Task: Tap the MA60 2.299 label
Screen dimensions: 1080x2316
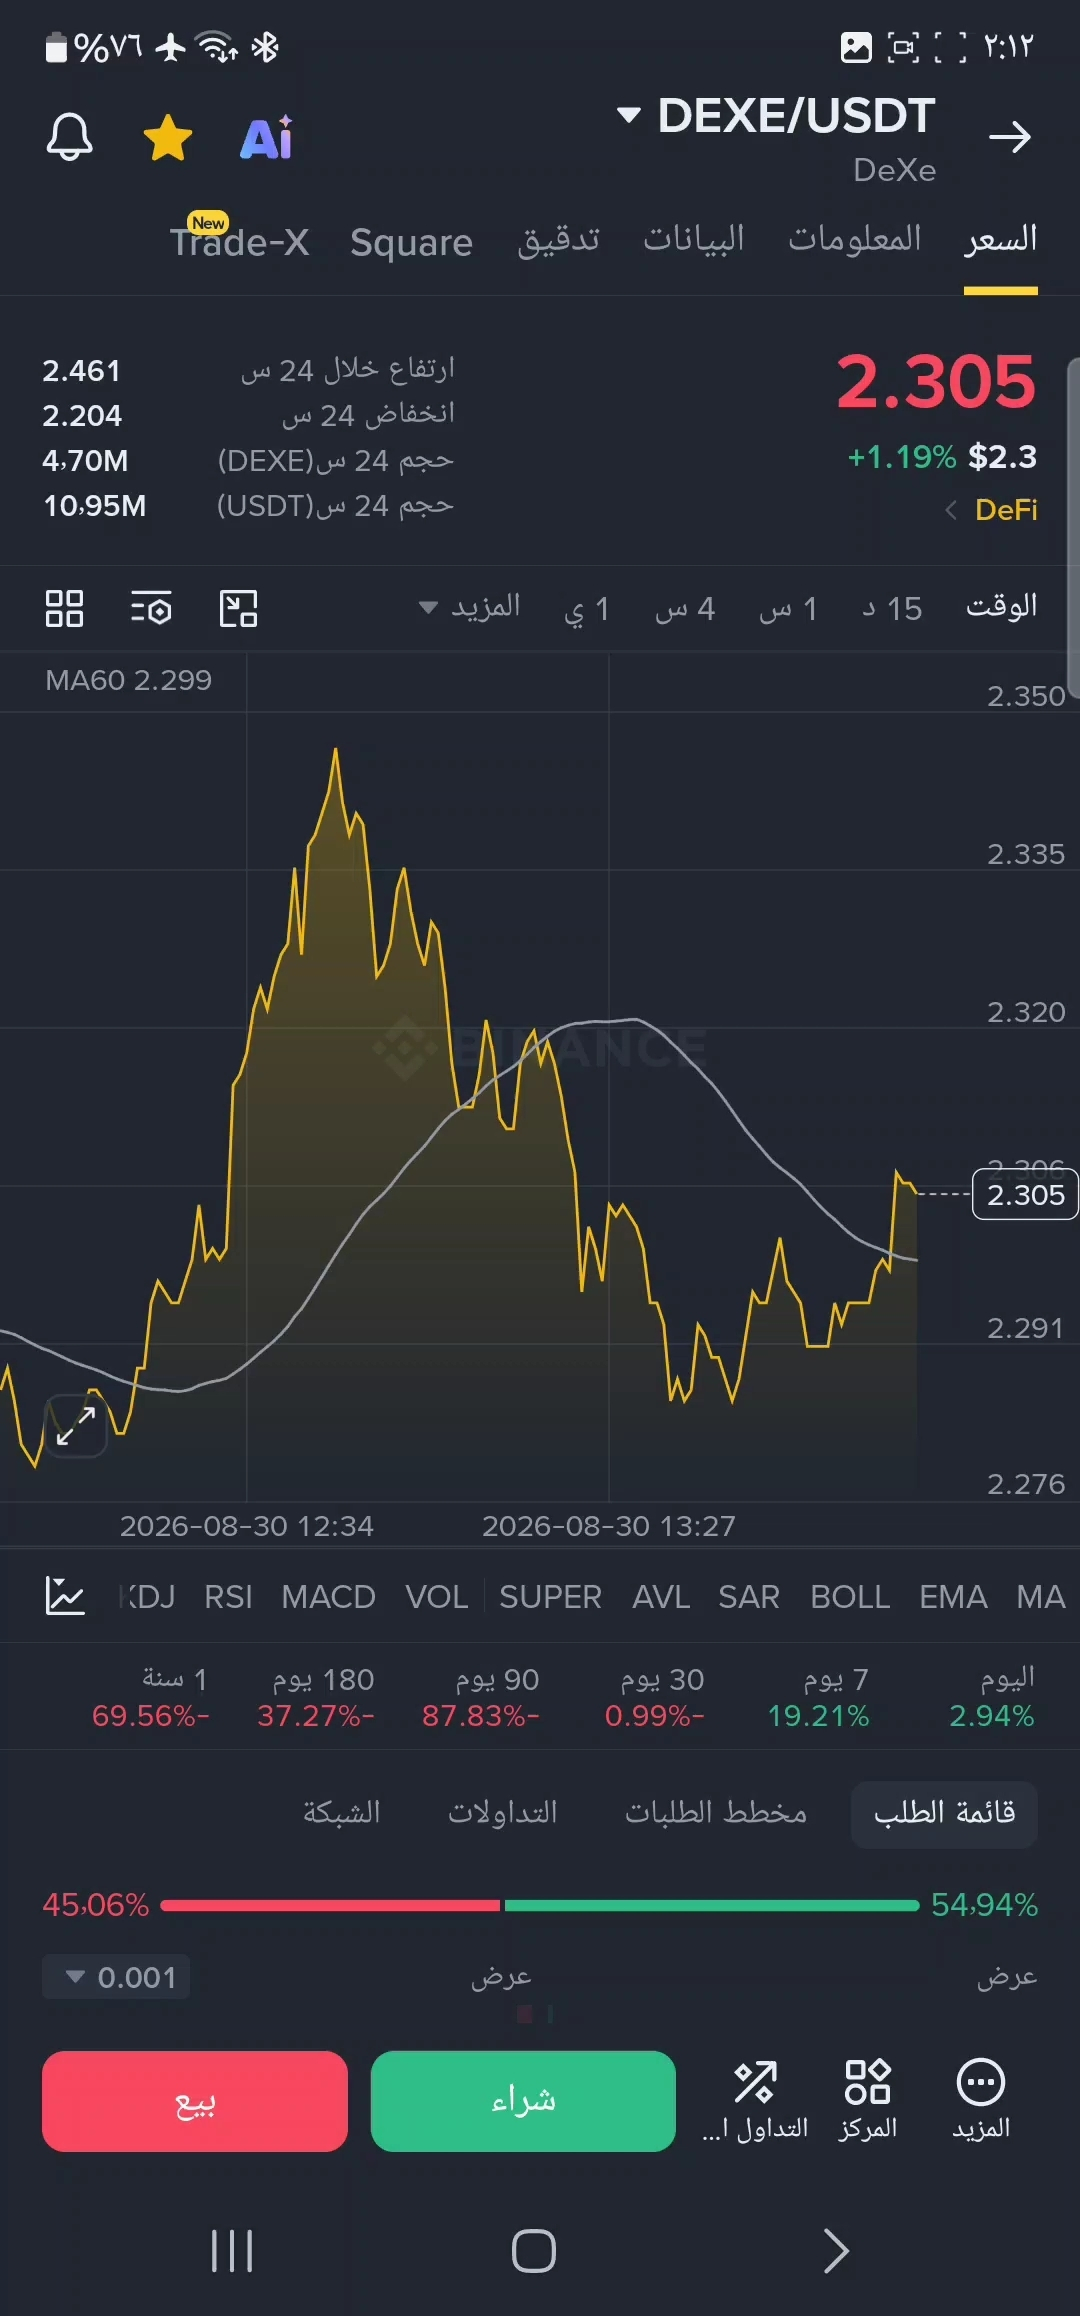Action: coord(128,680)
